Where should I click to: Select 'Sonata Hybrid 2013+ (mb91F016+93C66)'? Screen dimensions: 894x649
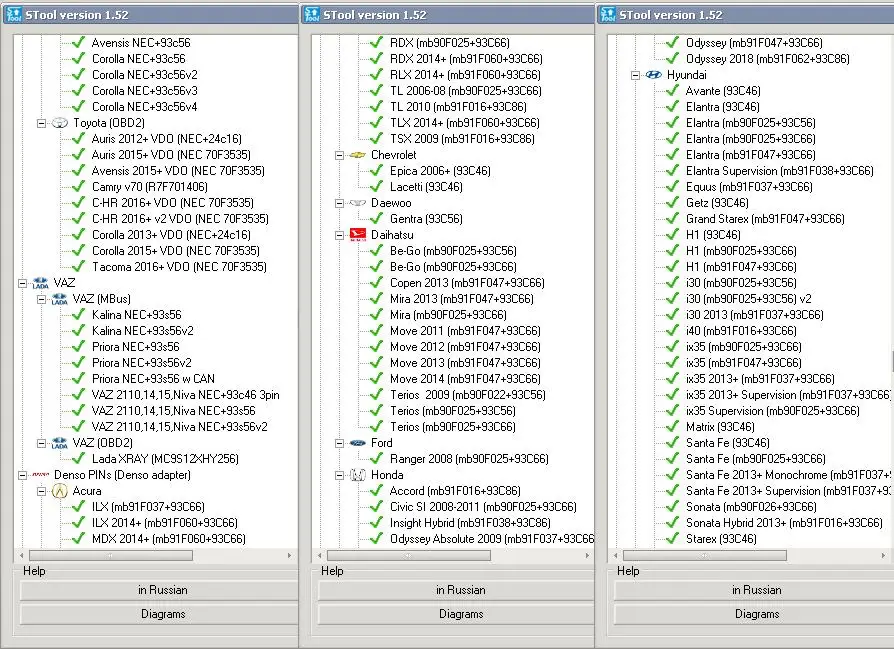784,523
